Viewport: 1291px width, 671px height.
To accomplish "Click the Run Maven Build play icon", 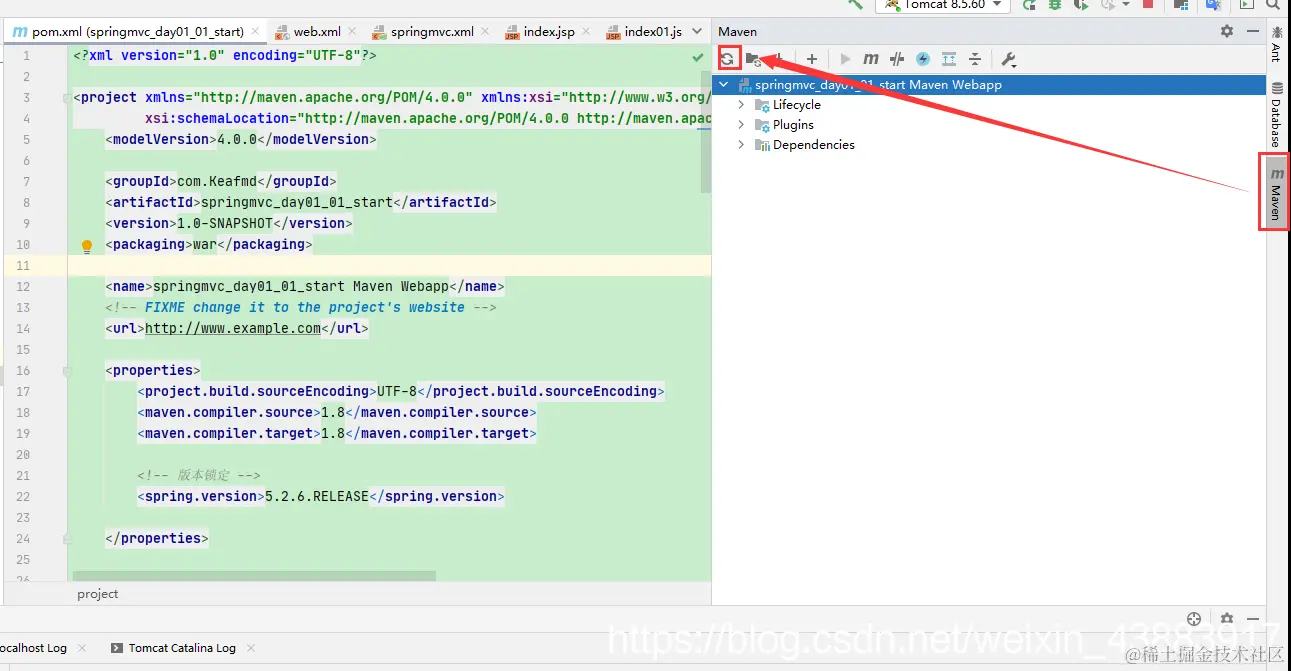I will point(845,59).
